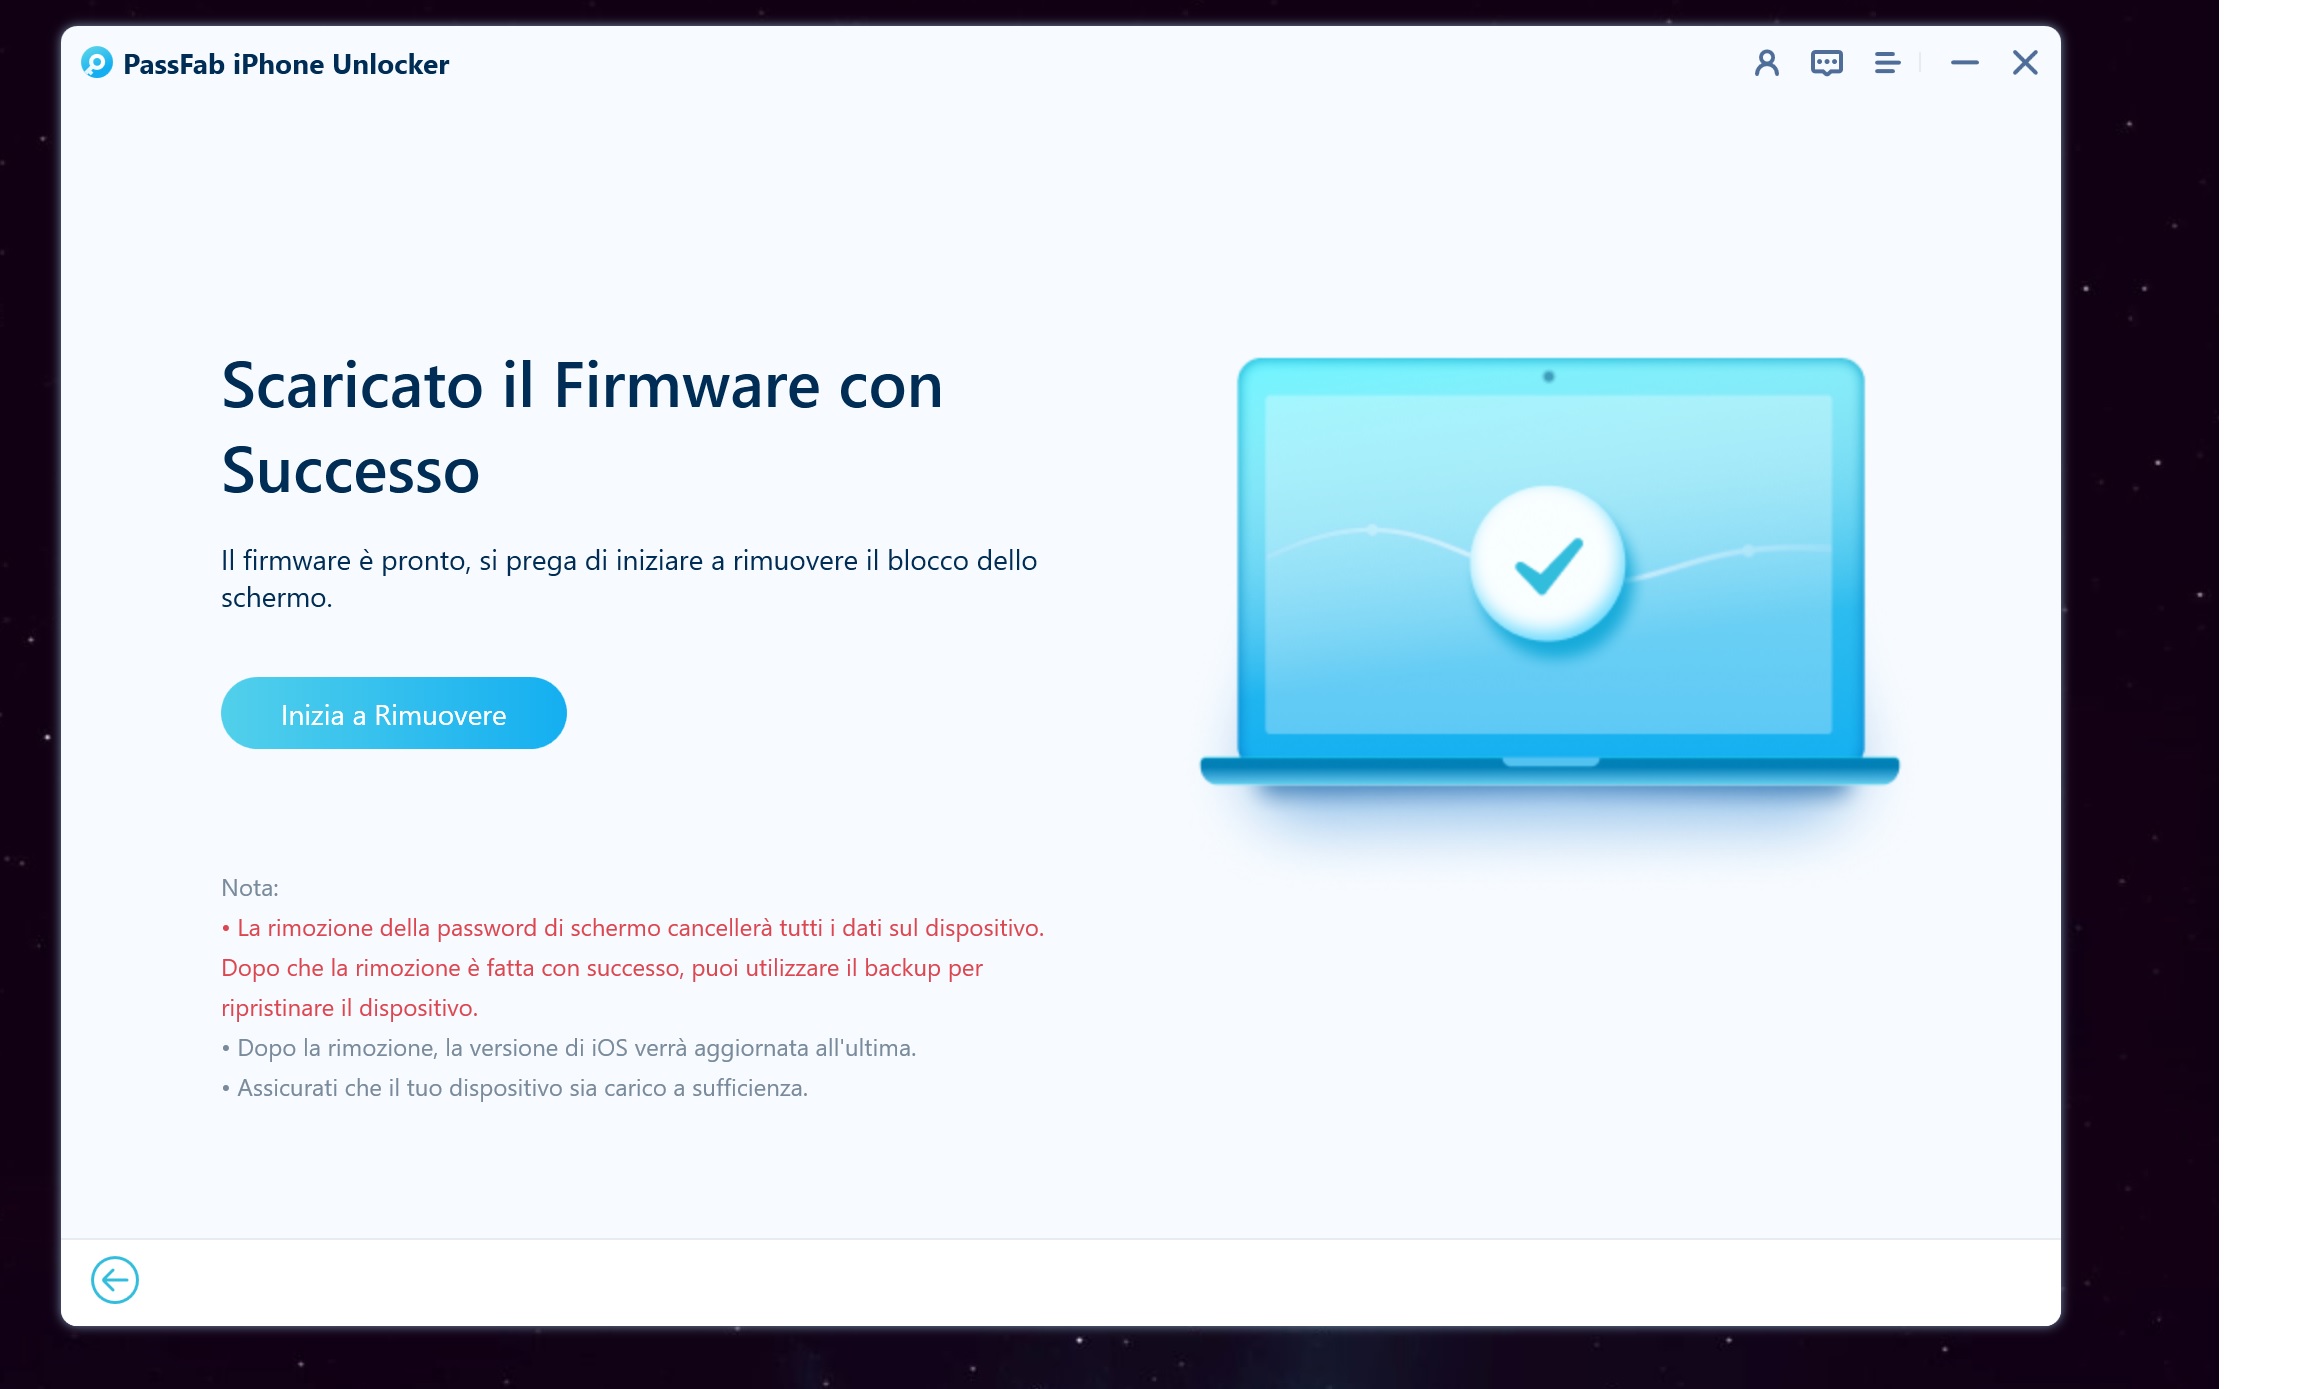
Task: Click the Scaricato il Firmware con Successo heading
Action: click(582, 427)
